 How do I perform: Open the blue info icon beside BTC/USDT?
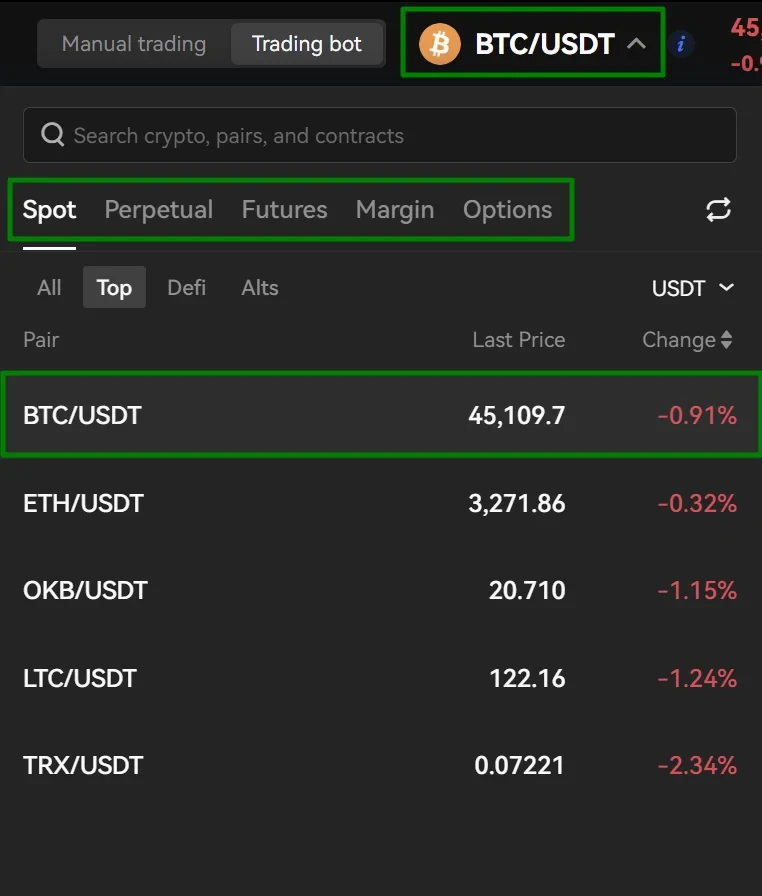680,44
